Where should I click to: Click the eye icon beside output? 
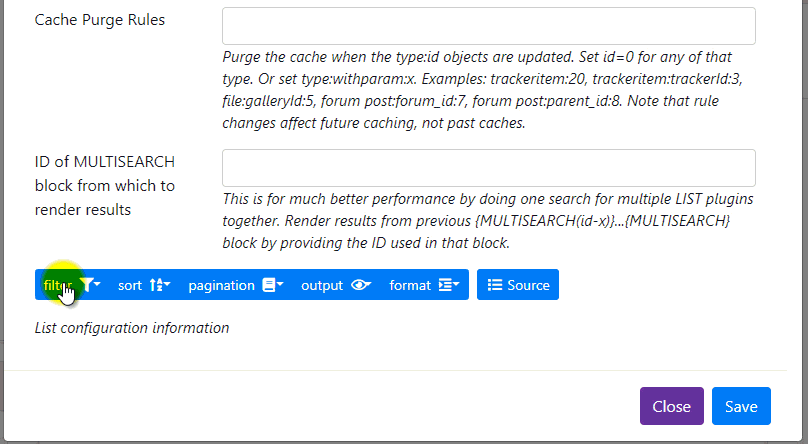click(360, 285)
